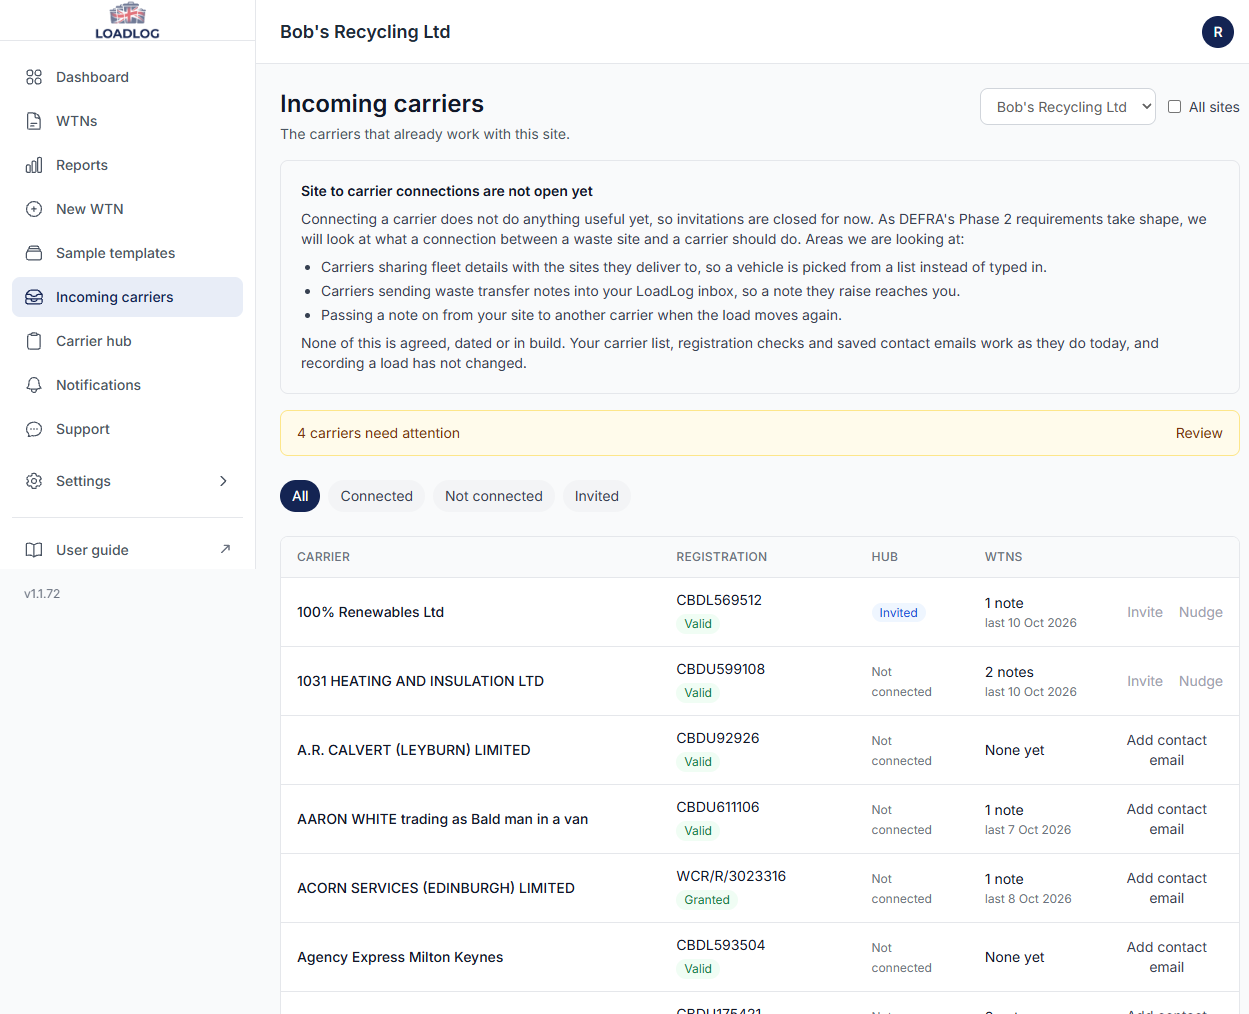Click the WTNs document icon
The height and width of the screenshot is (1014, 1249).
(x=34, y=121)
